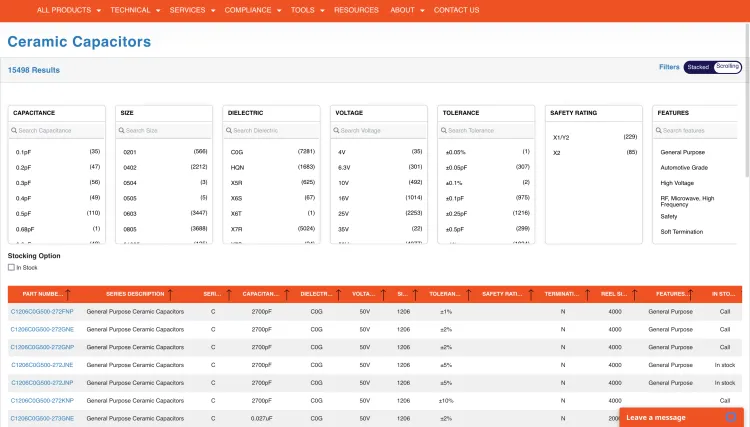Sort by Safety Rating column arrow

coord(530,295)
